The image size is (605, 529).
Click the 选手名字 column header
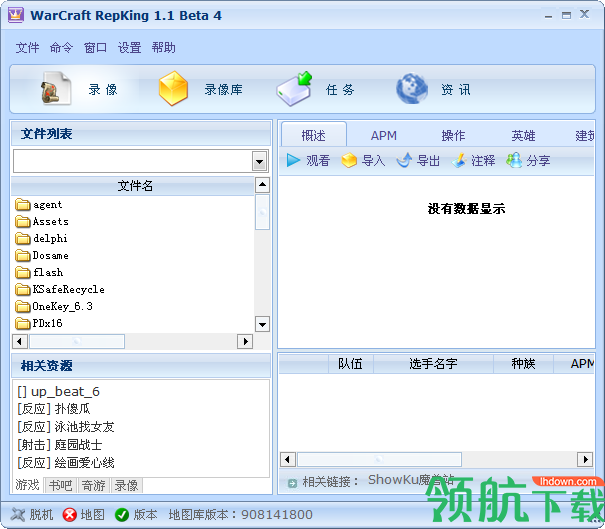433,363
